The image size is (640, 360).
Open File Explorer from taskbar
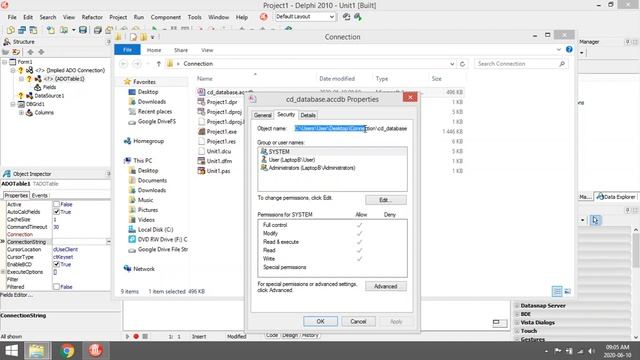tap(37, 351)
